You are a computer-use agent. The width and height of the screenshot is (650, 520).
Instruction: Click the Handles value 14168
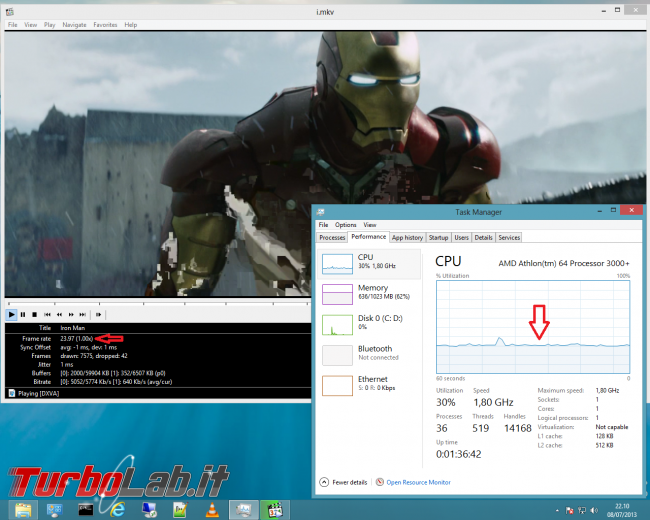point(517,428)
